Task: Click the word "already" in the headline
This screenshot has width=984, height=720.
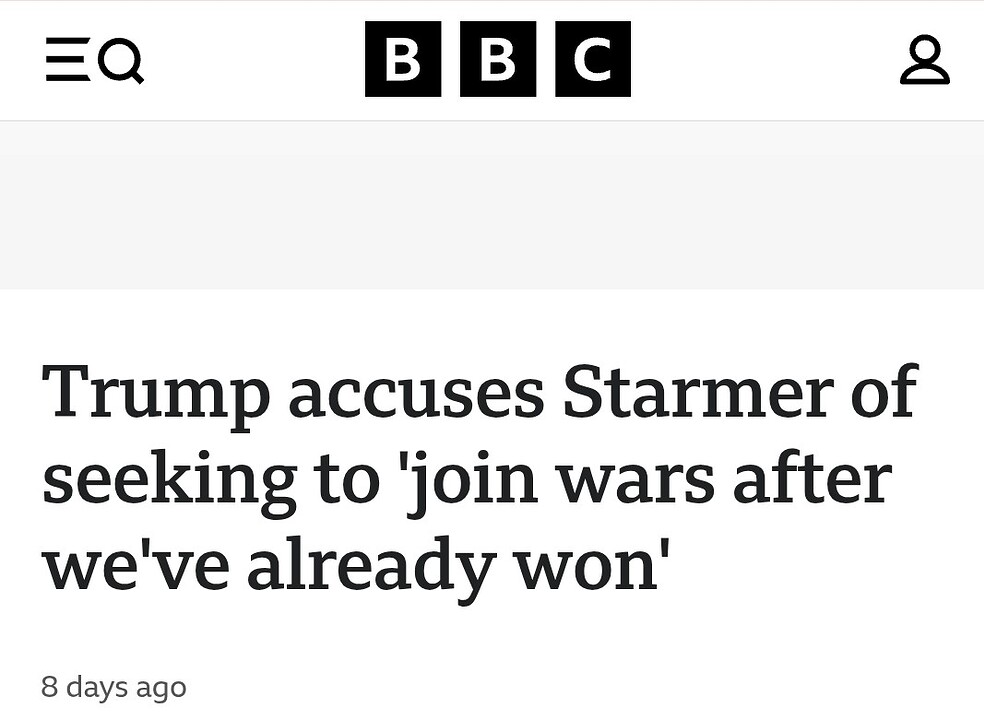Action: coord(371,567)
